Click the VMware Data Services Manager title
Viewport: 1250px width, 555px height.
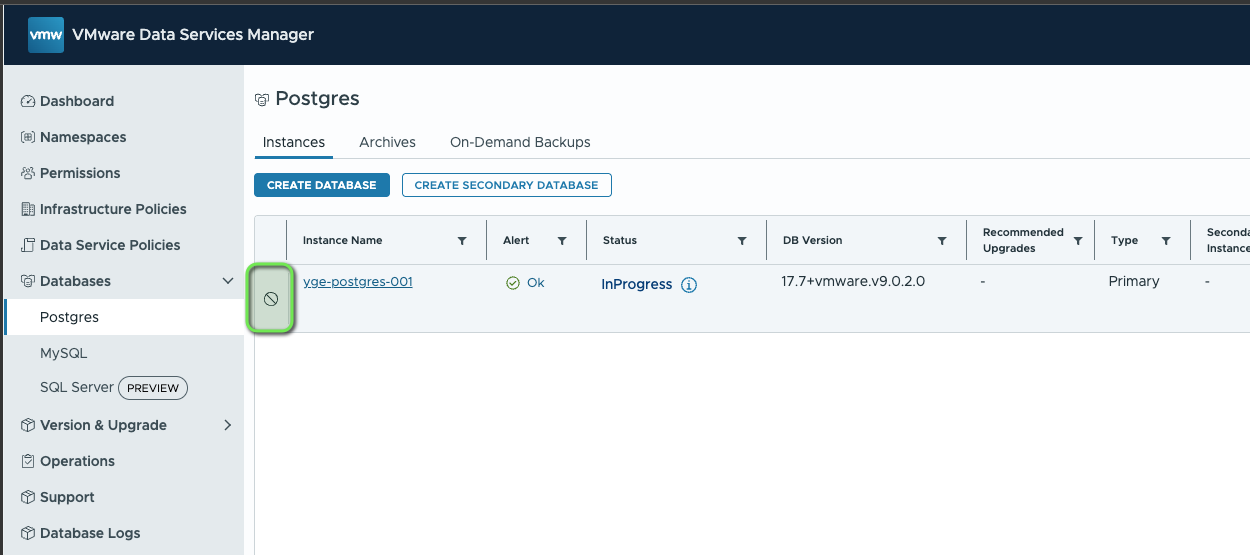click(193, 34)
